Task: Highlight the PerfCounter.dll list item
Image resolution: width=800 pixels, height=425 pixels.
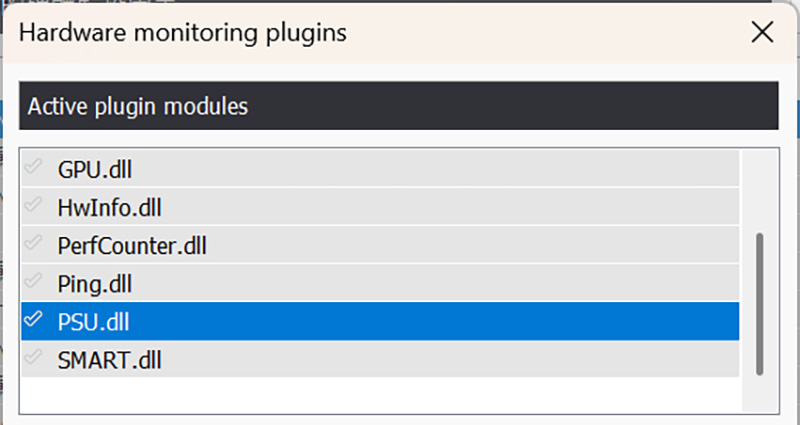Action: coord(380,244)
